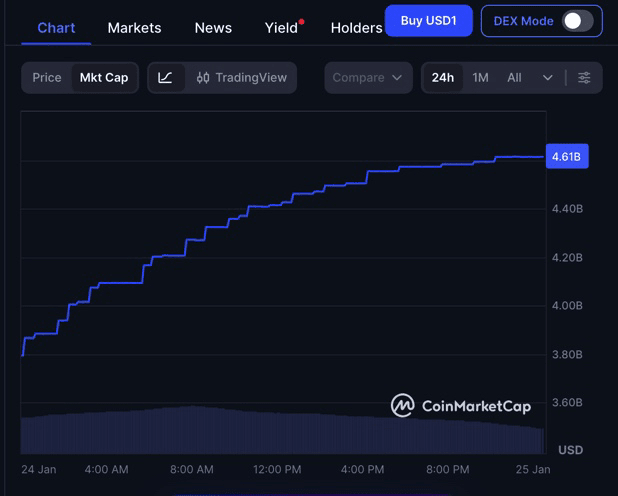The width and height of the screenshot is (618, 496).
Task: Open the Yield tab
Action: [282, 28]
